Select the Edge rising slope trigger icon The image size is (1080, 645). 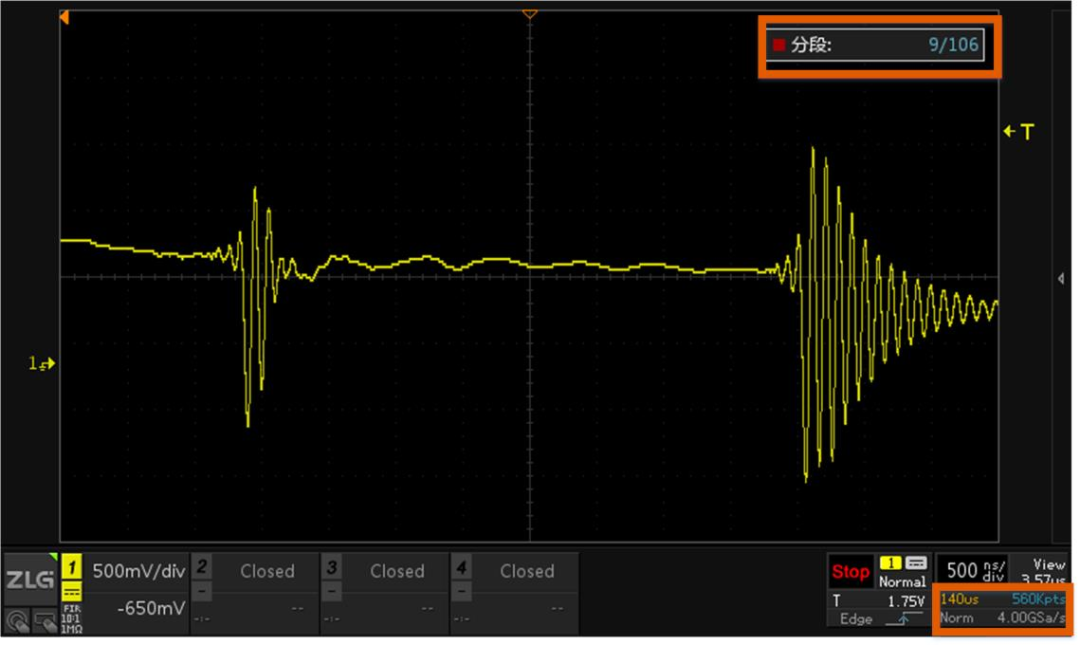[x=901, y=620]
